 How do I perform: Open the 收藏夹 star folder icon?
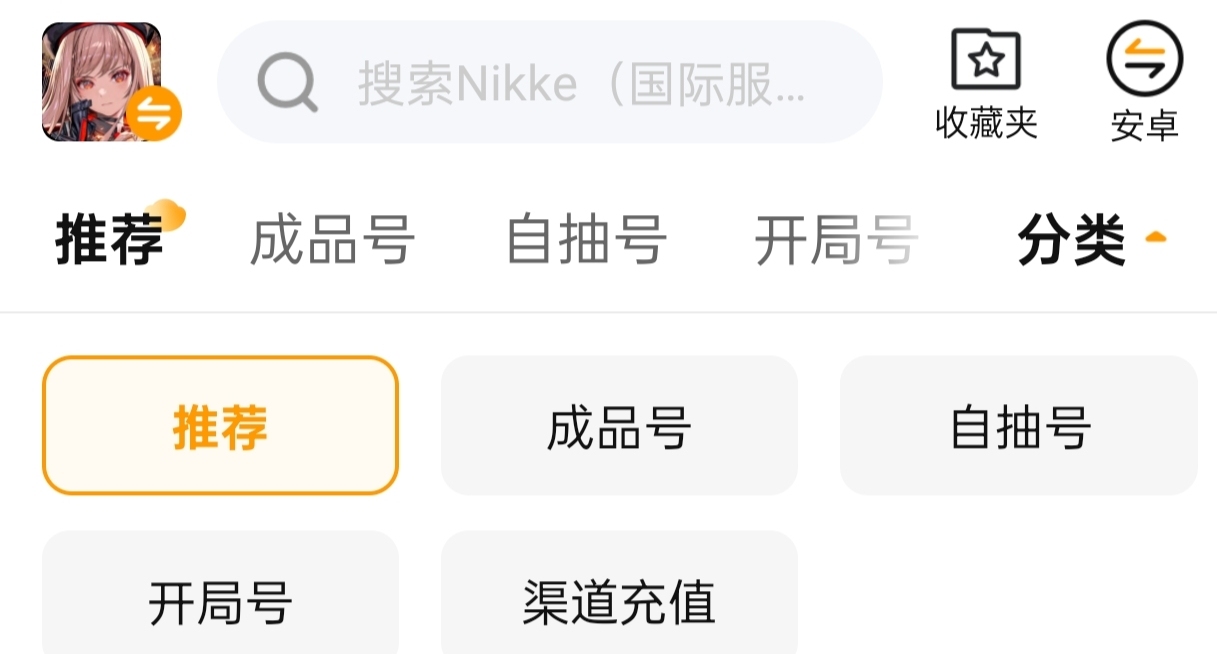click(985, 60)
